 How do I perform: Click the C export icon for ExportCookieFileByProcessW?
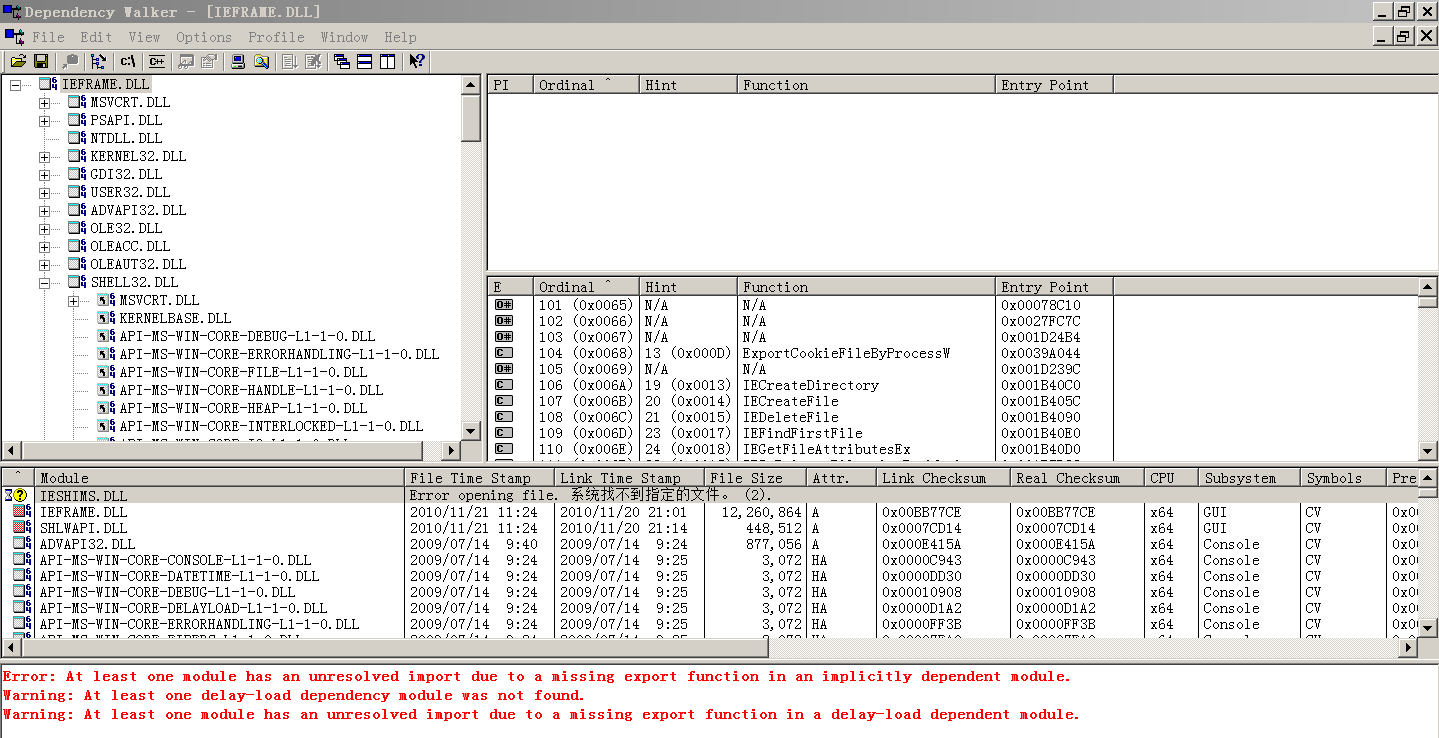504,353
